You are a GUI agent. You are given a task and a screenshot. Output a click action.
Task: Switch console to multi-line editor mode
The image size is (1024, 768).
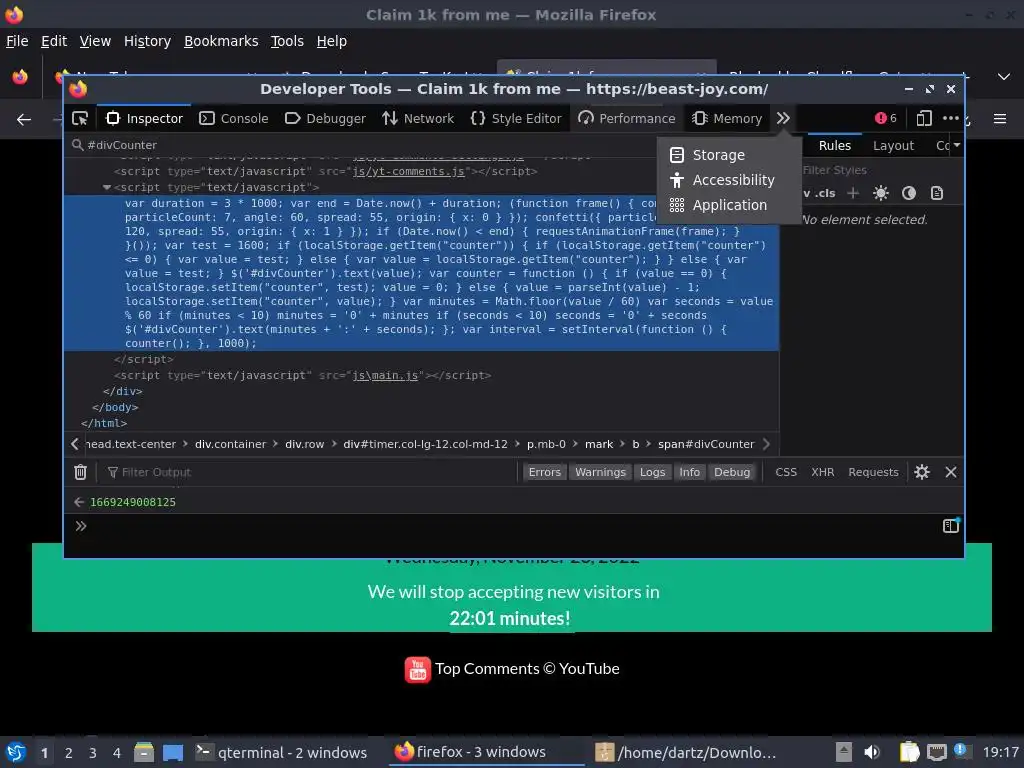pyautogui.click(x=951, y=526)
